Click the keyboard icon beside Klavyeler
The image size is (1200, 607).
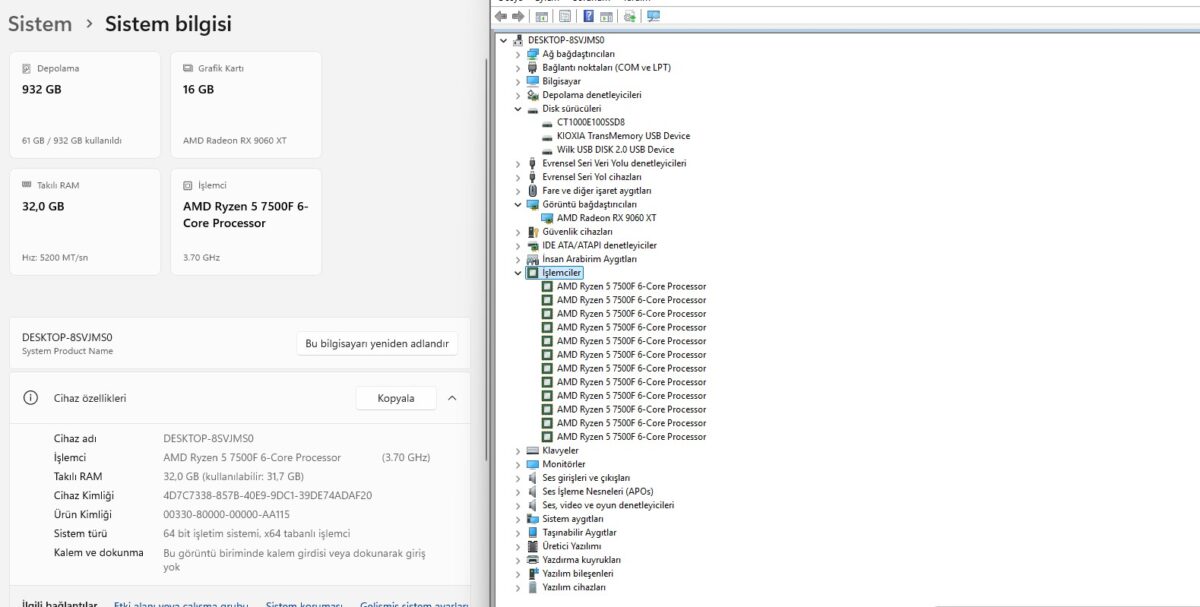click(x=532, y=450)
